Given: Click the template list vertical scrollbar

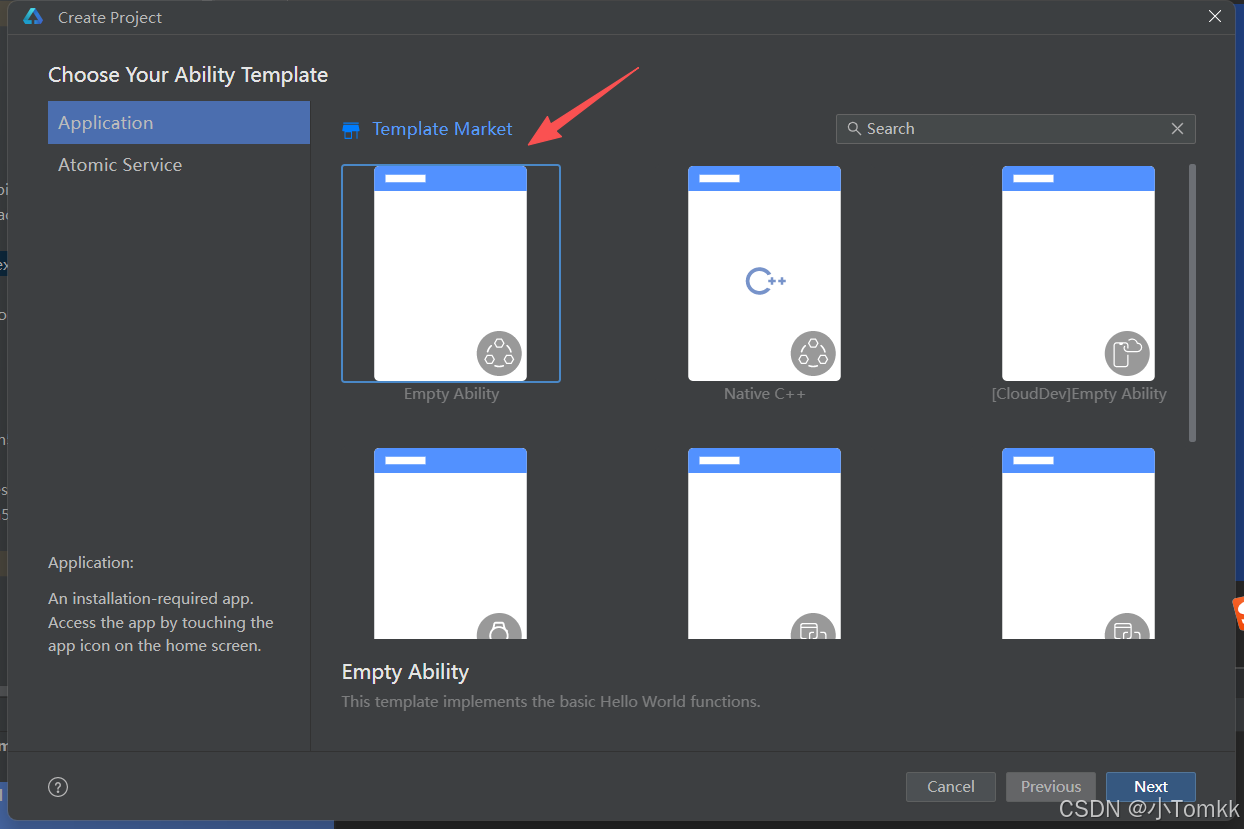Looking at the screenshot, I should point(1192,303).
